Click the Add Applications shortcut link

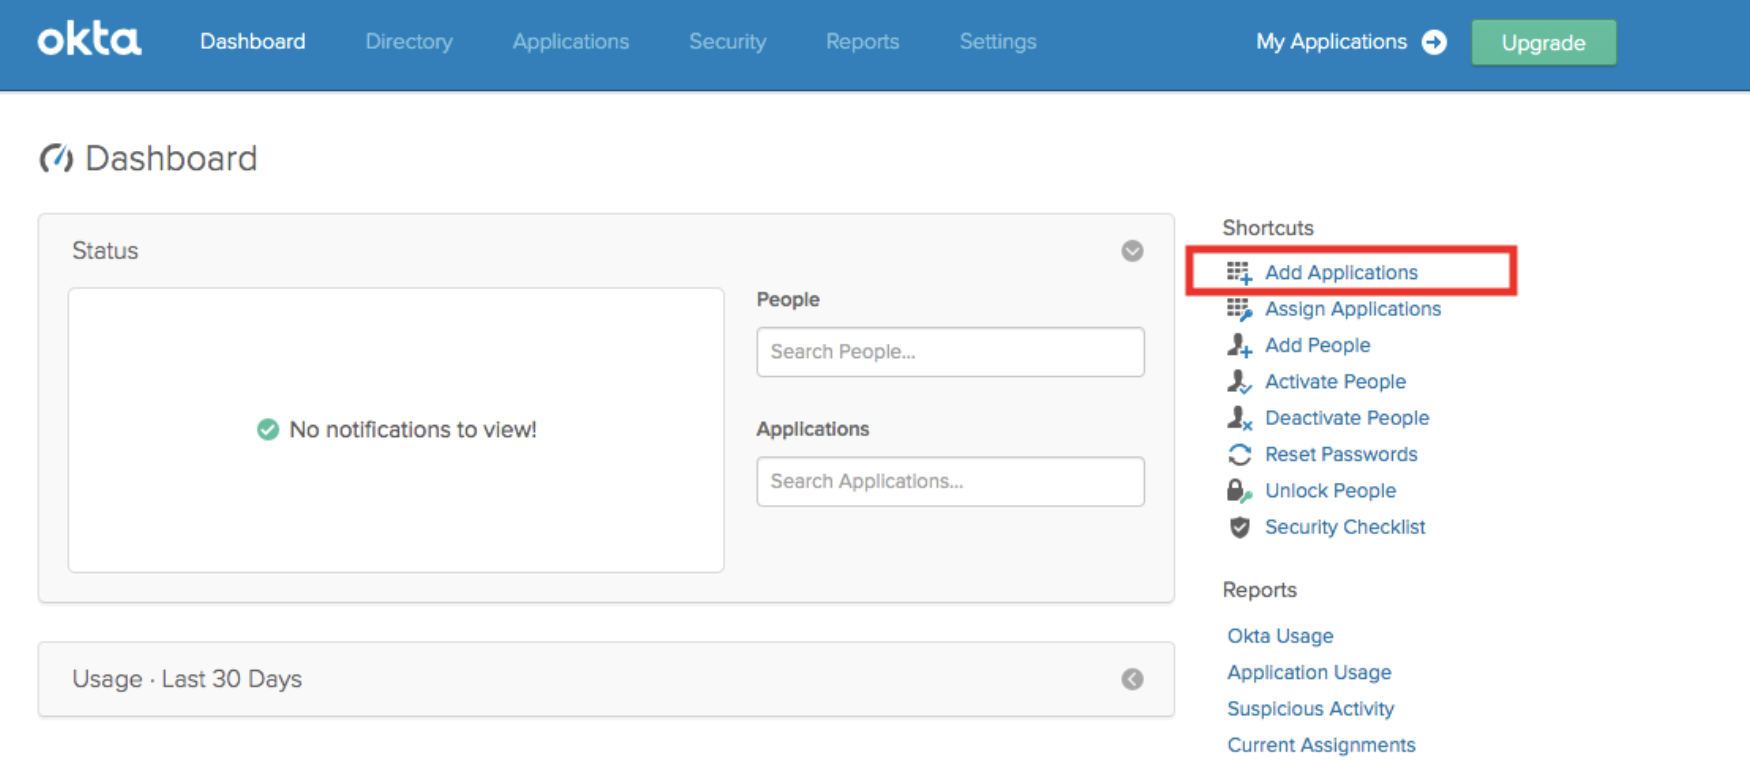coord(1341,272)
